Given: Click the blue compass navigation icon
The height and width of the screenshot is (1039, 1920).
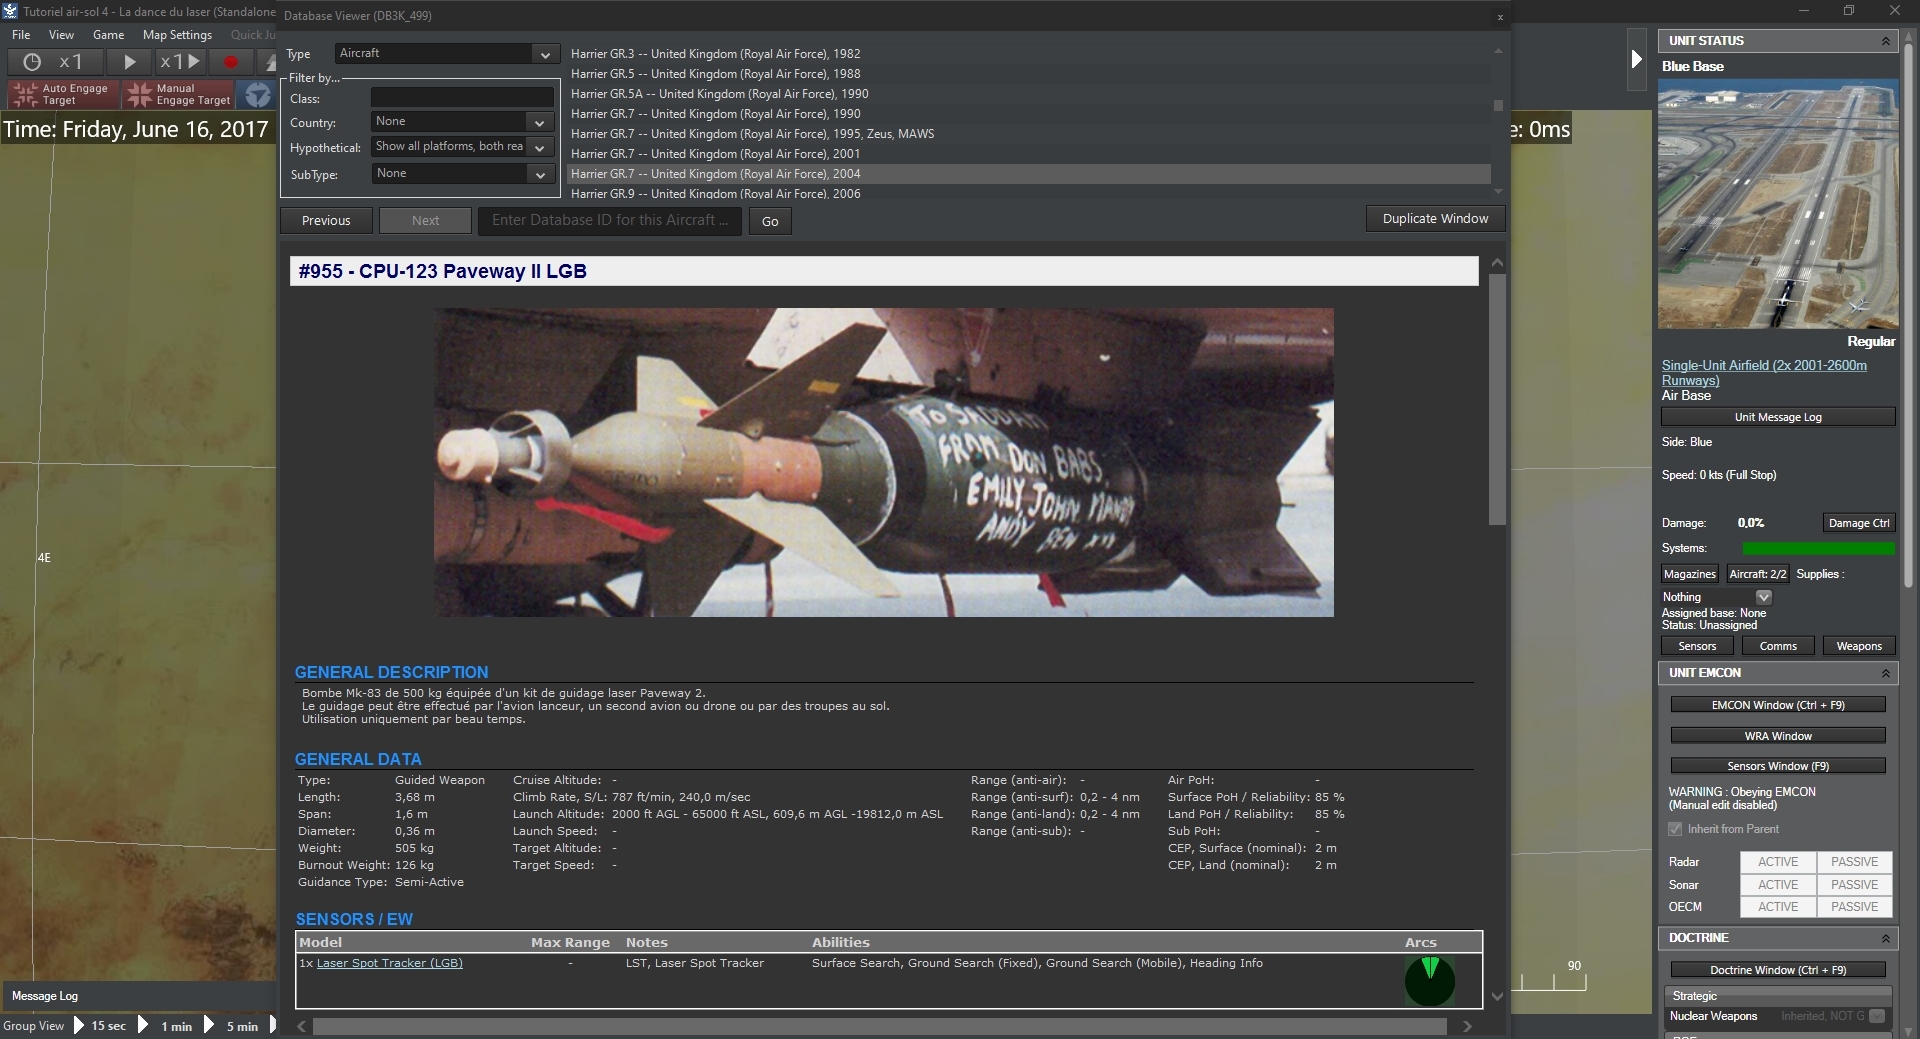Looking at the screenshot, I should pyautogui.click(x=257, y=94).
